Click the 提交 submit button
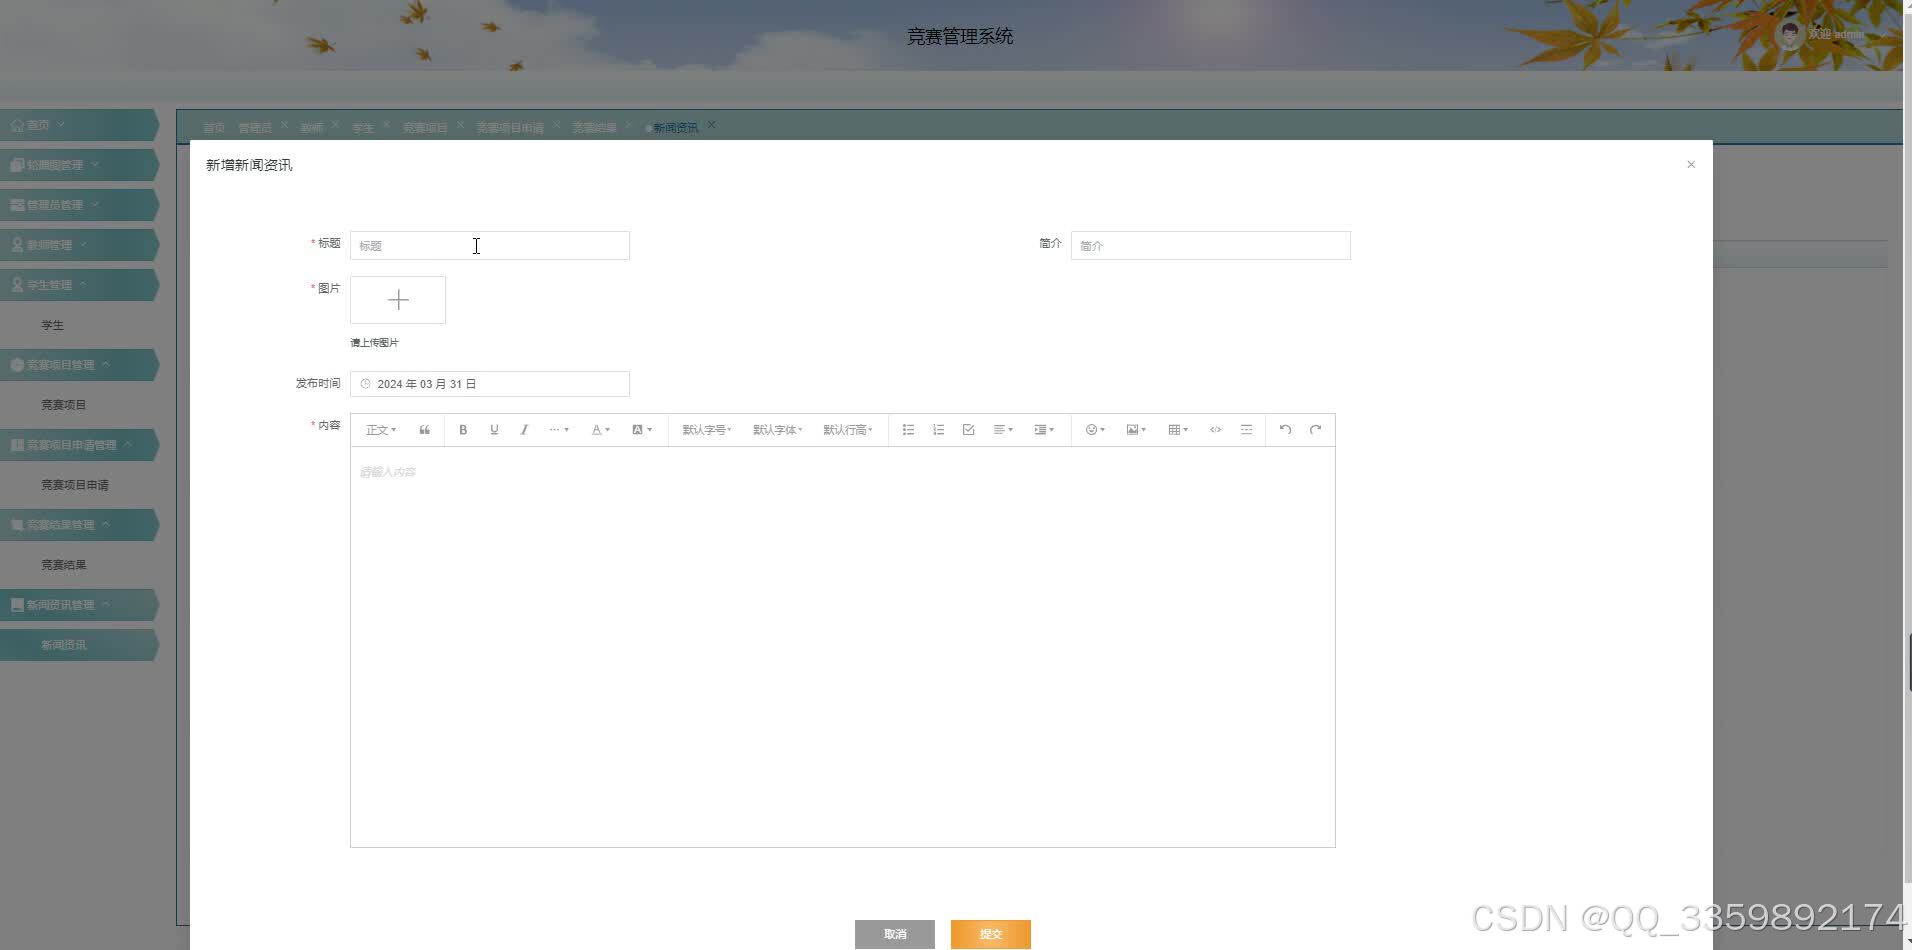 point(991,934)
